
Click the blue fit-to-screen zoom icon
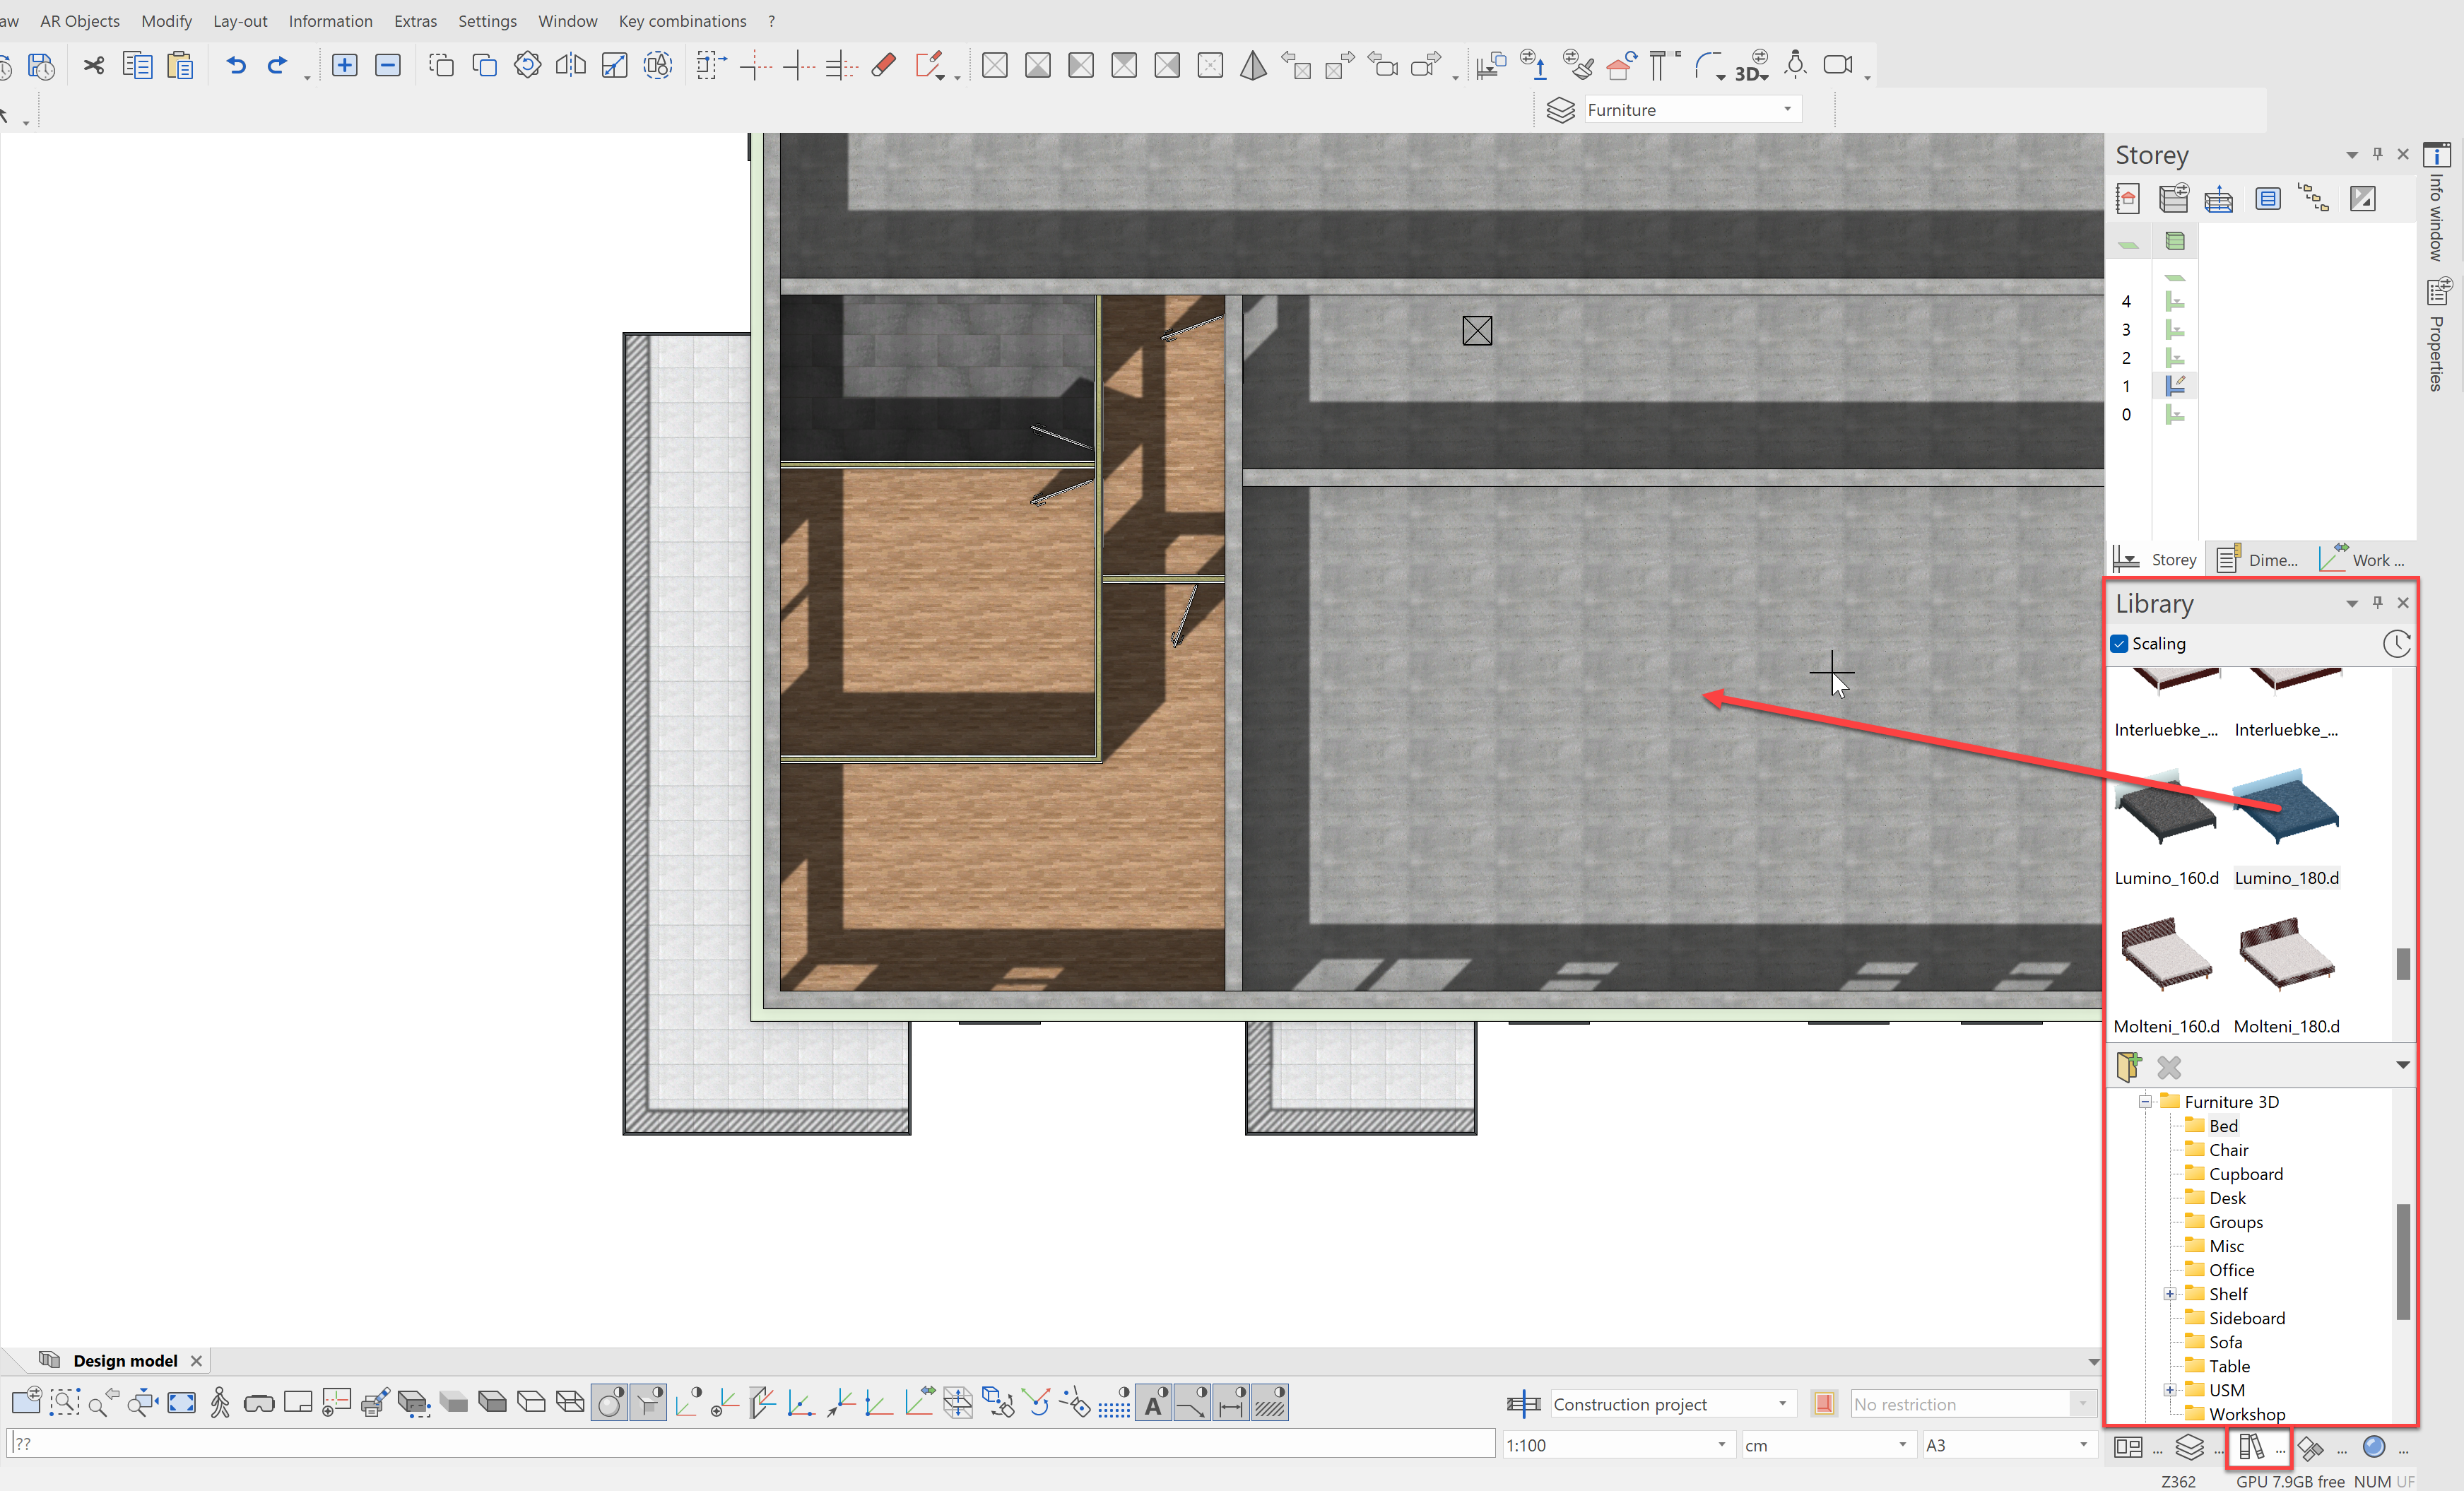tap(182, 1404)
